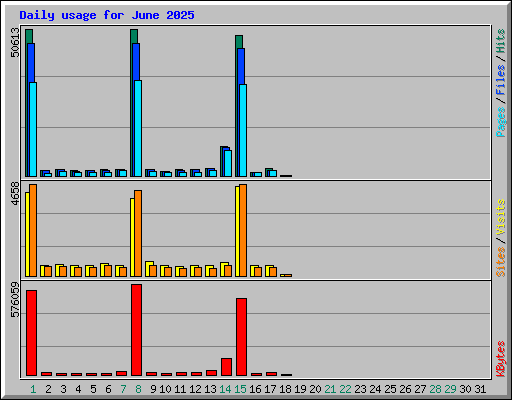Screen dimensions: 512x400
Task: Select the cyan Pages bar for day 15
Action: point(243,130)
